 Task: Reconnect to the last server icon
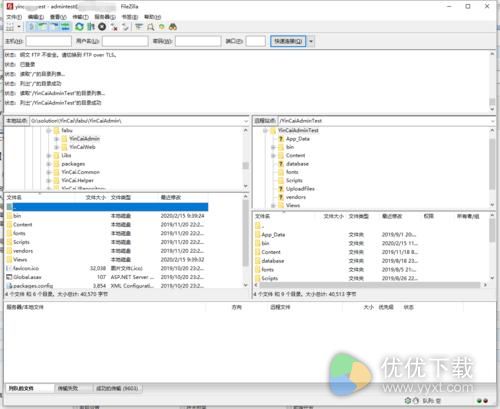tap(125, 27)
